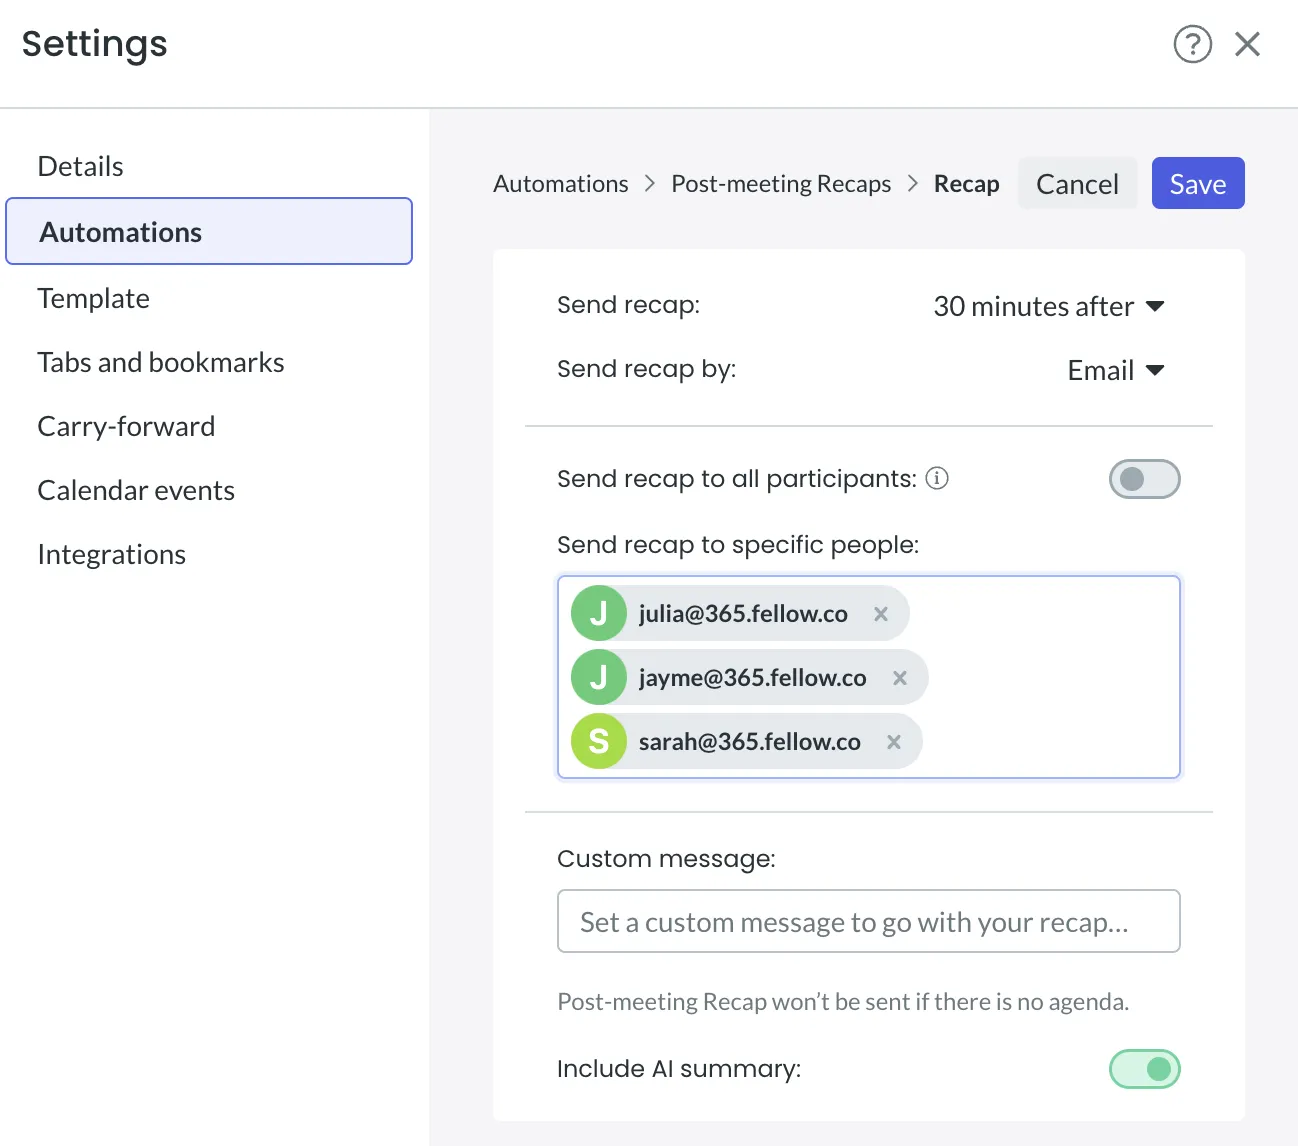The image size is (1298, 1146).
Task: Remove jayme@365.fellow.co from recipients
Action: (x=900, y=678)
